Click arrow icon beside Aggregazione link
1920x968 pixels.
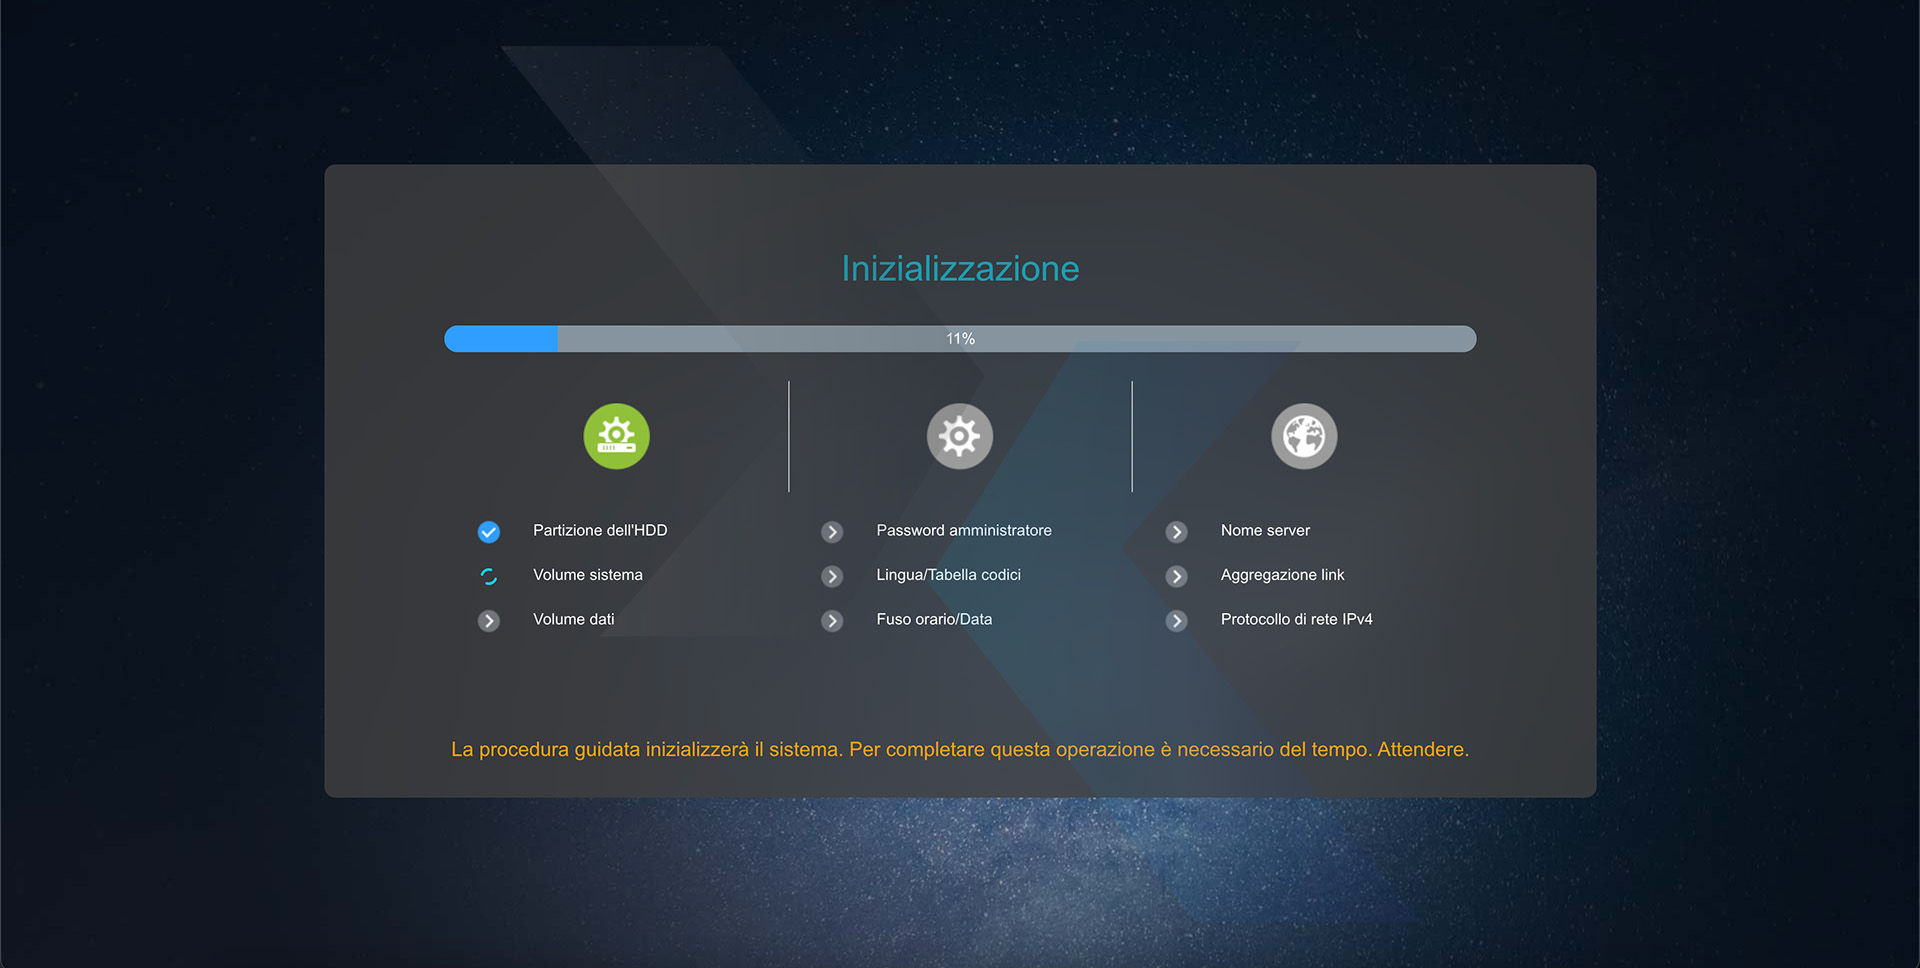pyautogui.click(x=1176, y=576)
